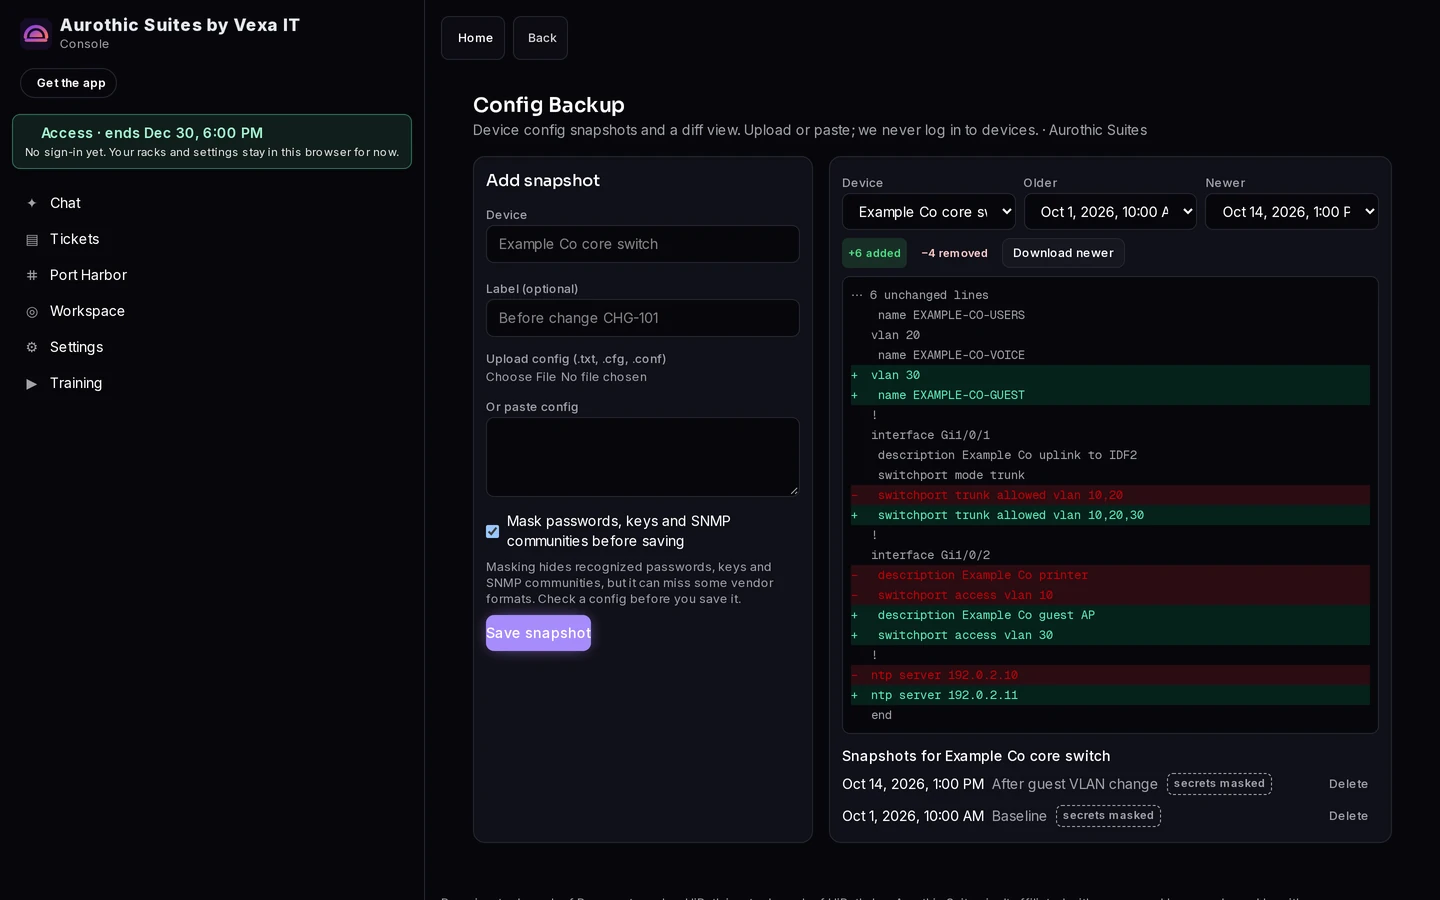
Task: Click the paste config text area
Action: click(643, 457)
